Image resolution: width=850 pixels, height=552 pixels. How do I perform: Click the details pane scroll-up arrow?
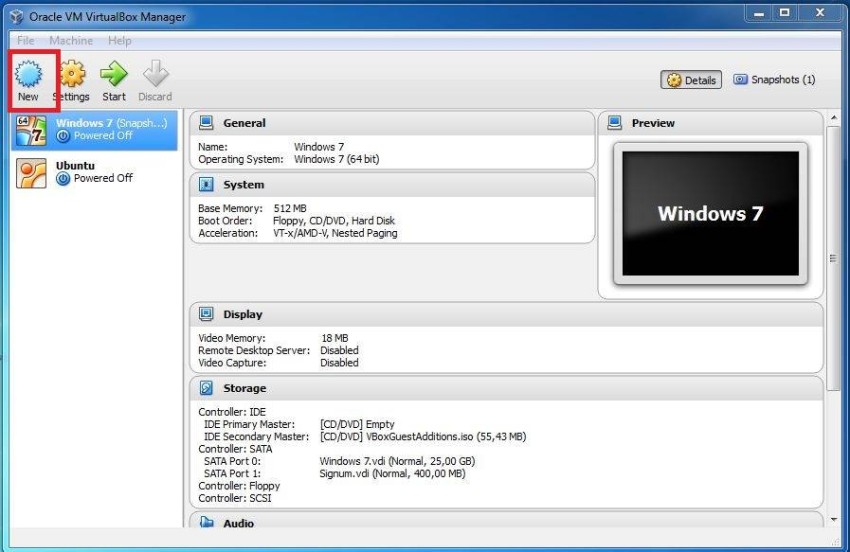click(x=834, y=118)
